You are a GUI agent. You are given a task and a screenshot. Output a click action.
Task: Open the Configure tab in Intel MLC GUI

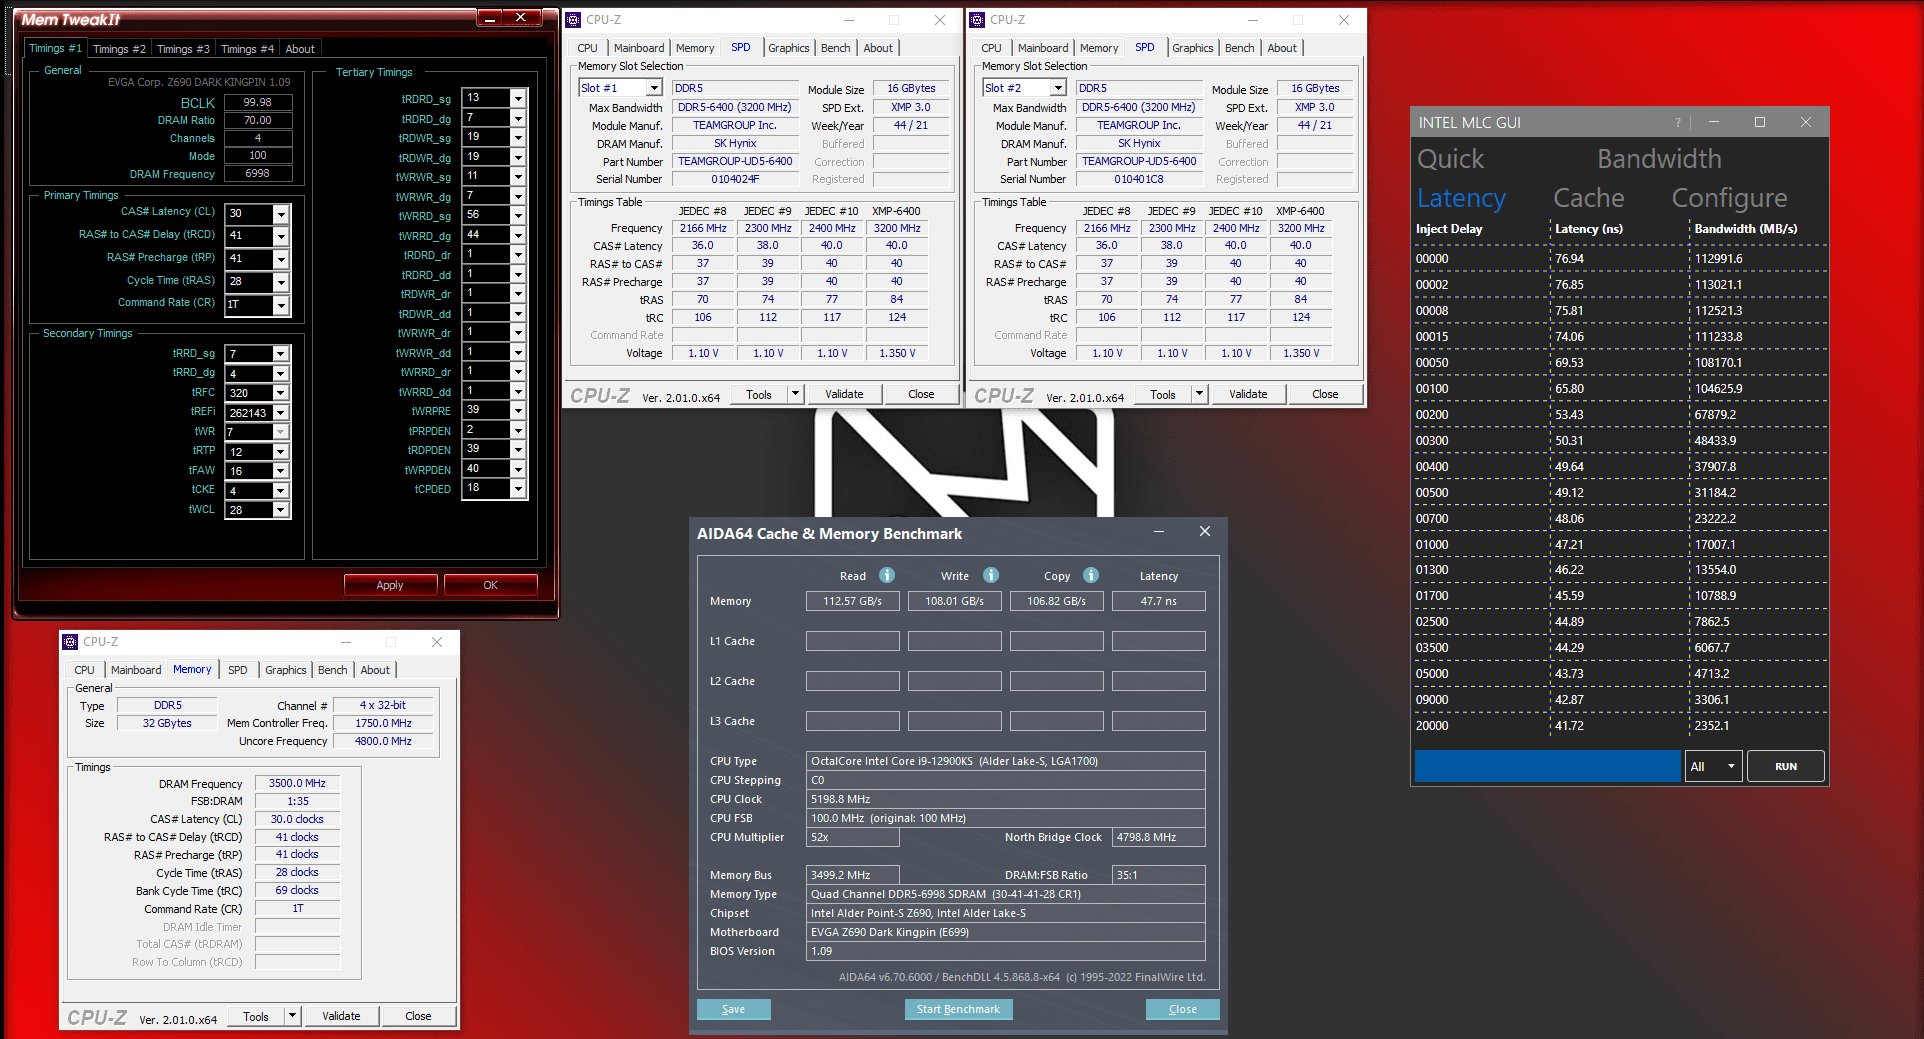1729,198
